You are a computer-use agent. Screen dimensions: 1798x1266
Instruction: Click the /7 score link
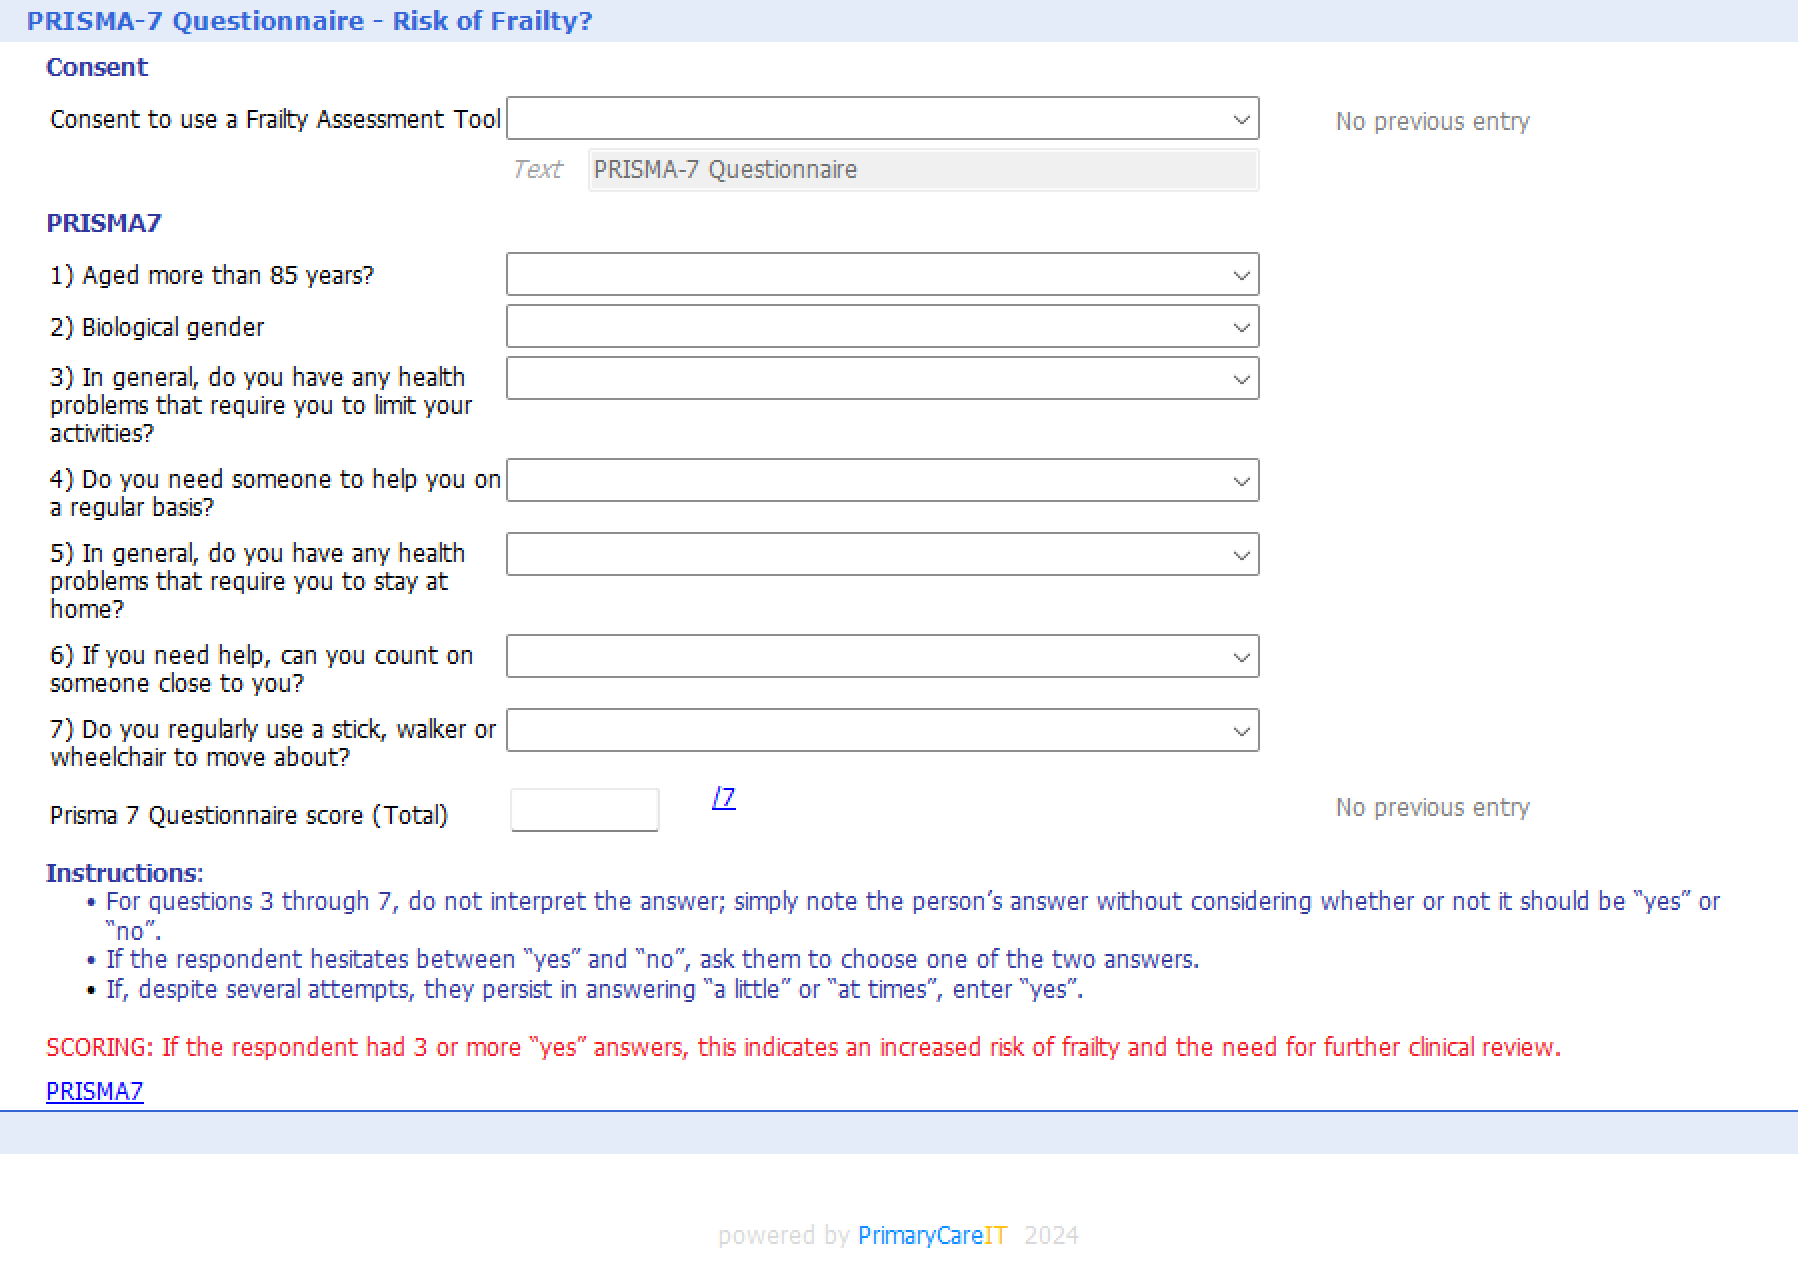723,798
